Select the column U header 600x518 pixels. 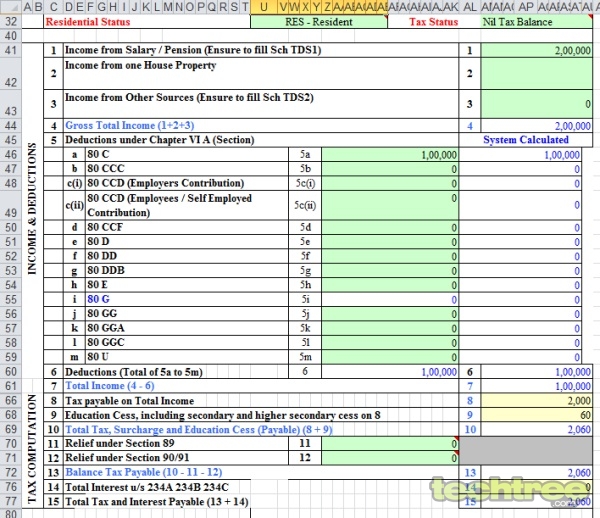264,7
